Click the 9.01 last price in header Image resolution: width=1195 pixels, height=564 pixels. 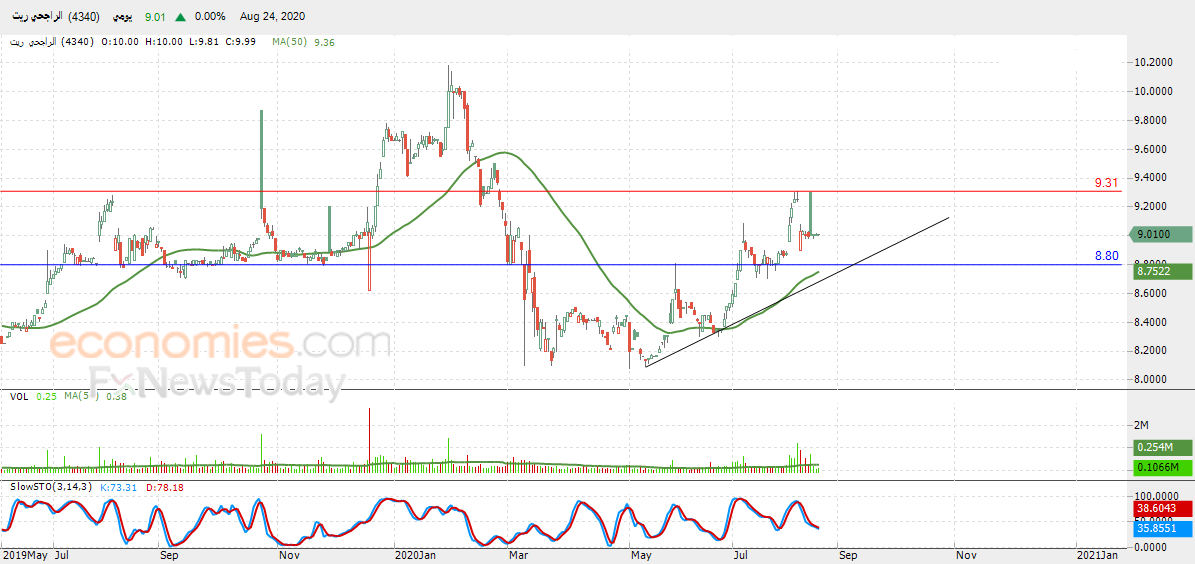157,16
